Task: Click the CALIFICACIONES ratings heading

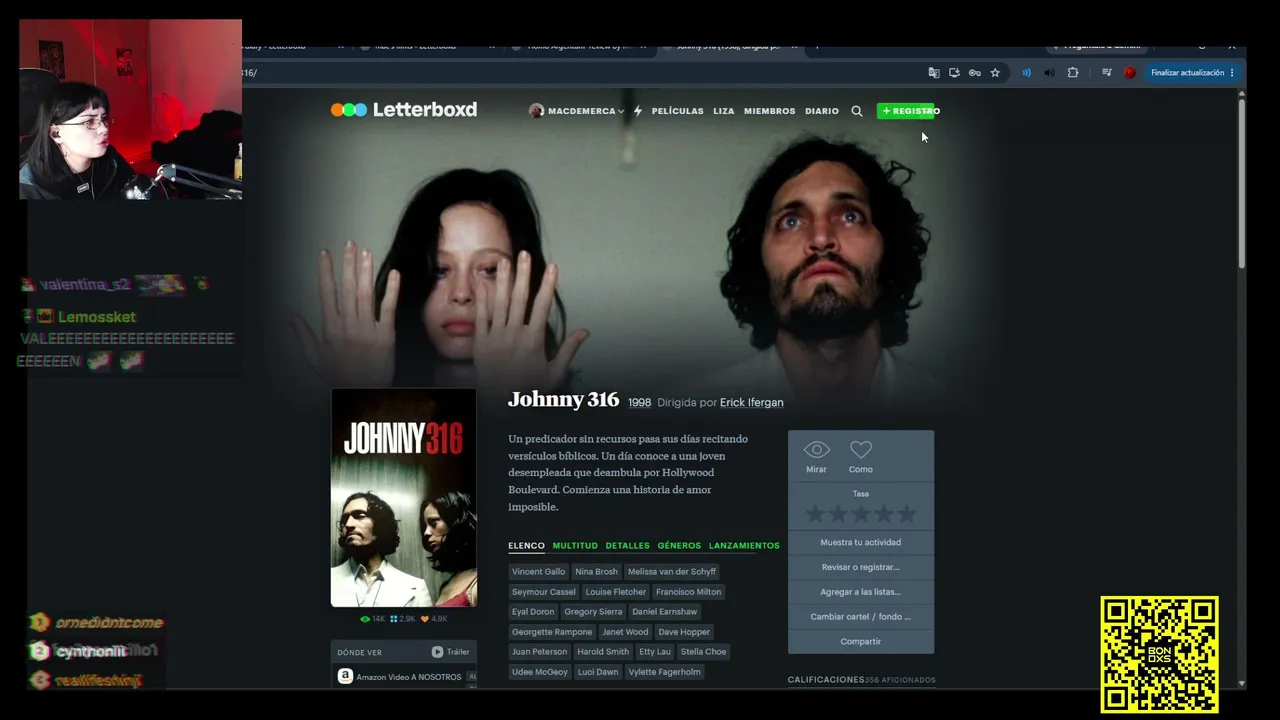Action: tap(826, 680)
